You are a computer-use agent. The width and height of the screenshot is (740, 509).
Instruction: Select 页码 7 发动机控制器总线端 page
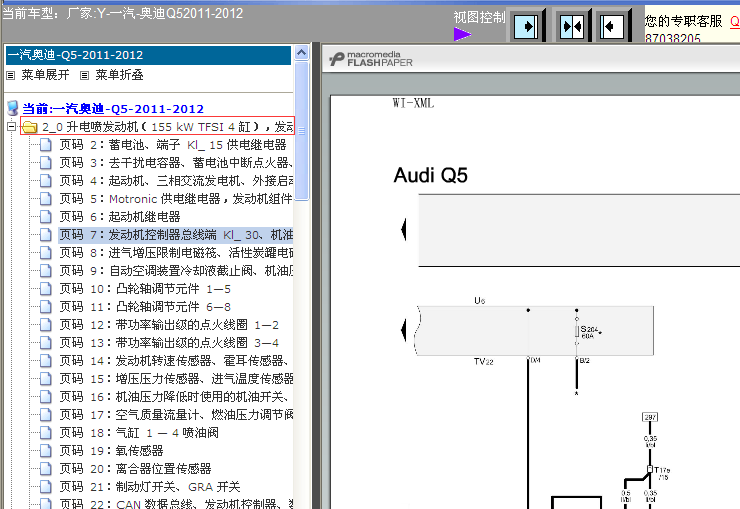176,235
